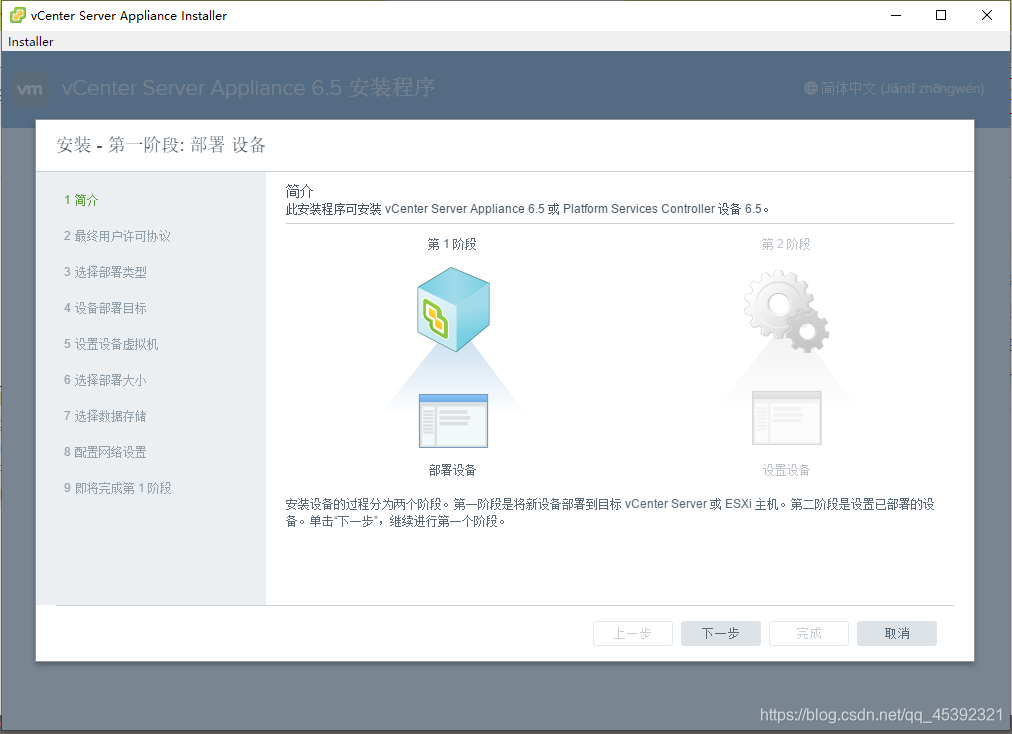Click the 设置设备 caption
Screen dimensions: 1012x734
[x=786, y=471]
